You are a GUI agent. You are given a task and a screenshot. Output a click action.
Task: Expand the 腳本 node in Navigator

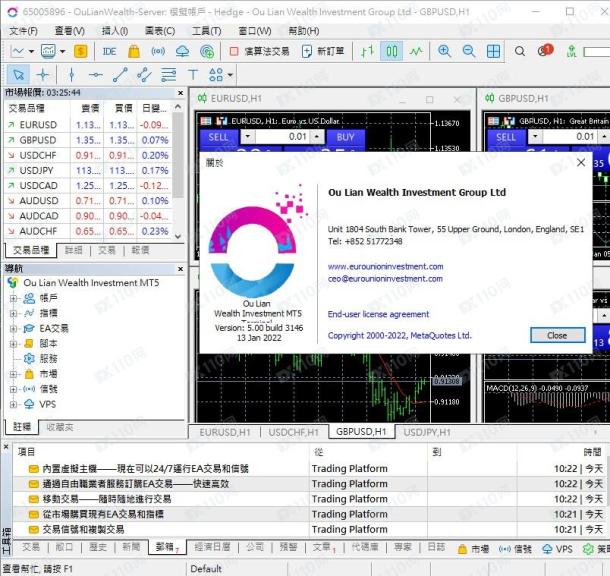[x=13, y=344]
